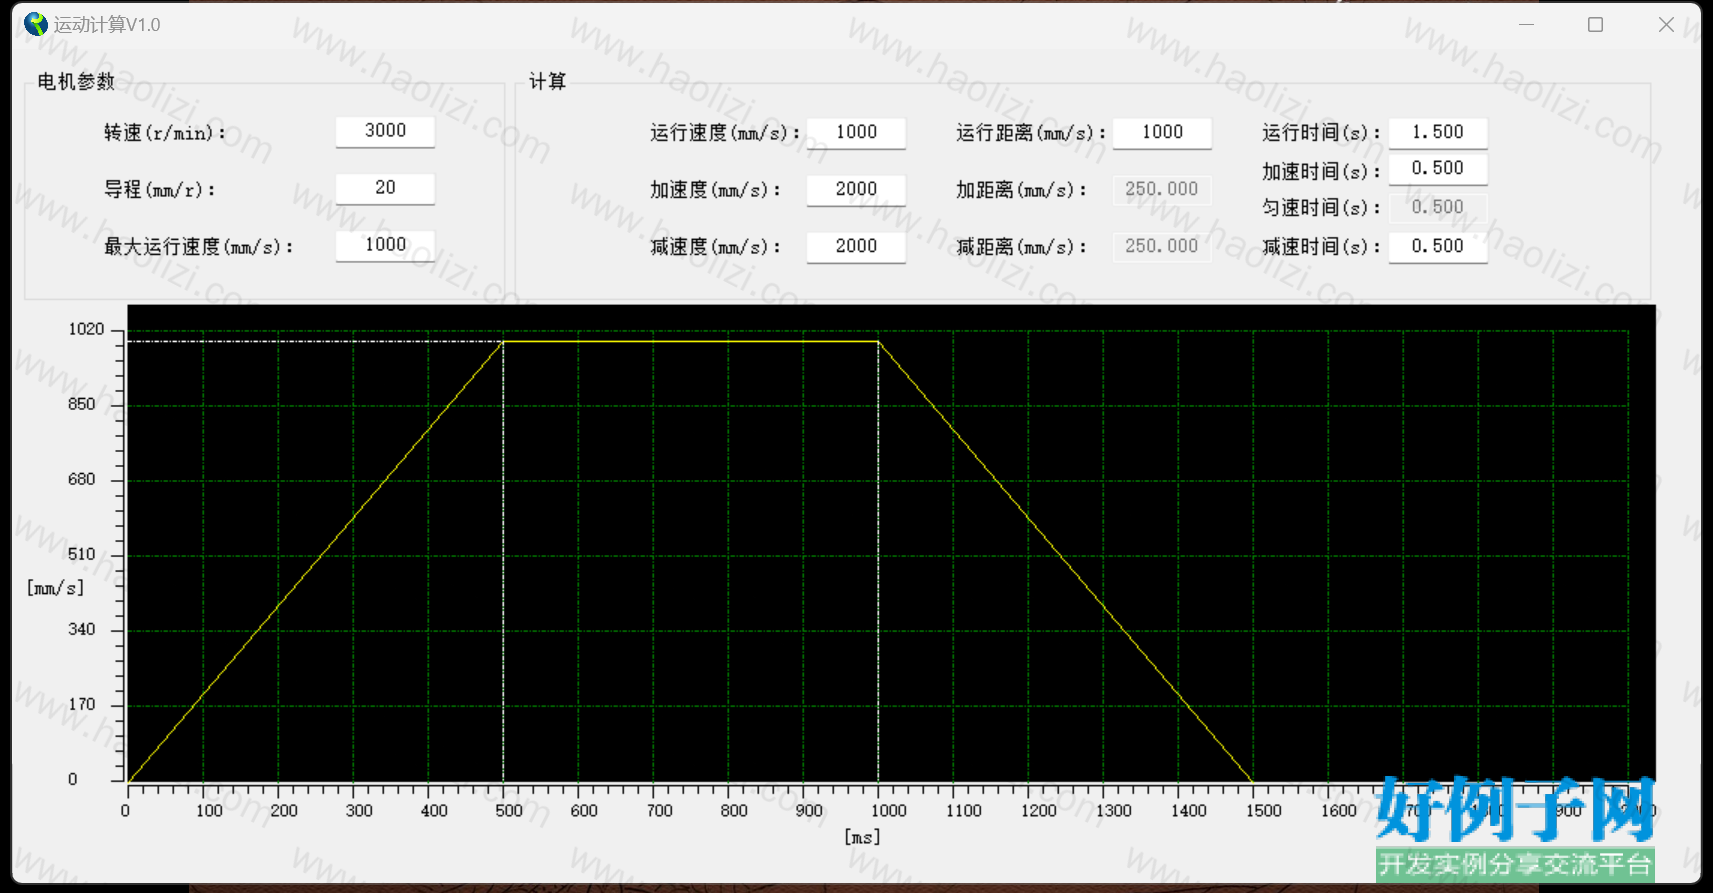The height and width of the screenshot is (893, 1713).
Task: Click the 匀速时间(s) label text
Action: click(1321, 207)
